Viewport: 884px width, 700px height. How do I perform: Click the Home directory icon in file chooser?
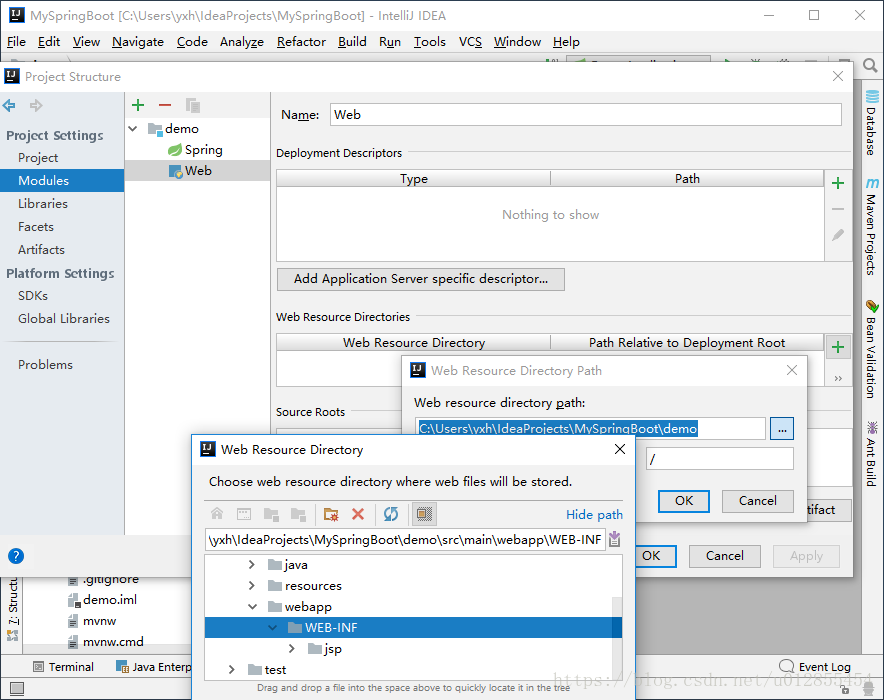217,514
